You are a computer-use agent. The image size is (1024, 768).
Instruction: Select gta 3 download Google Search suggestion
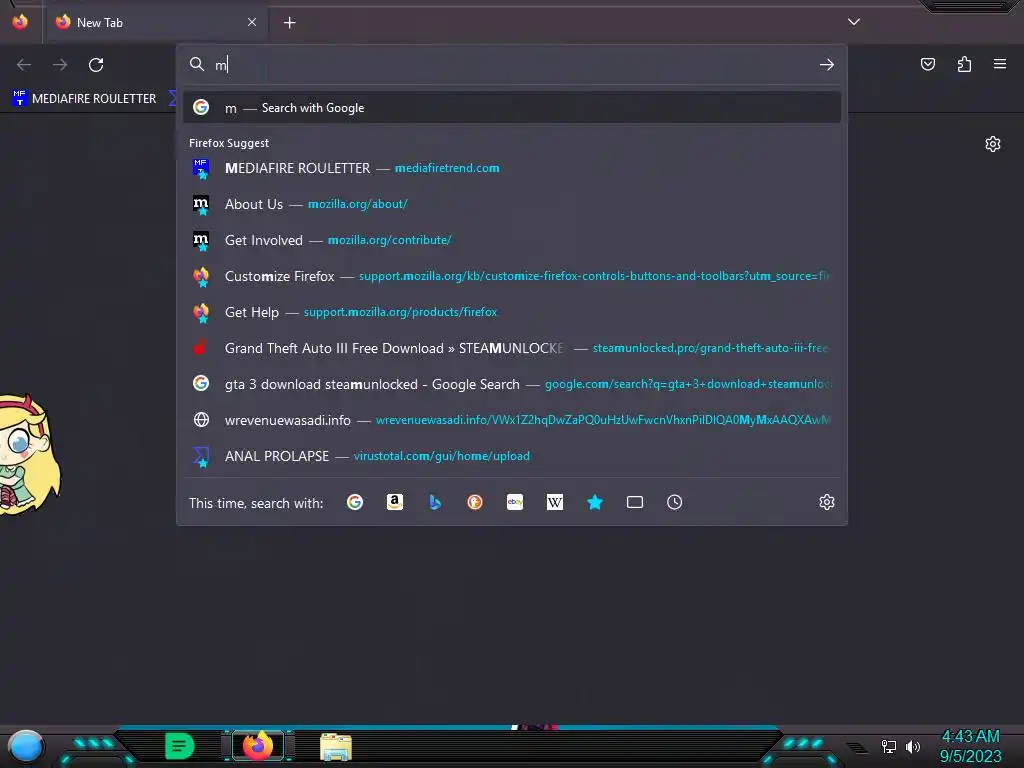click(512, 384)
